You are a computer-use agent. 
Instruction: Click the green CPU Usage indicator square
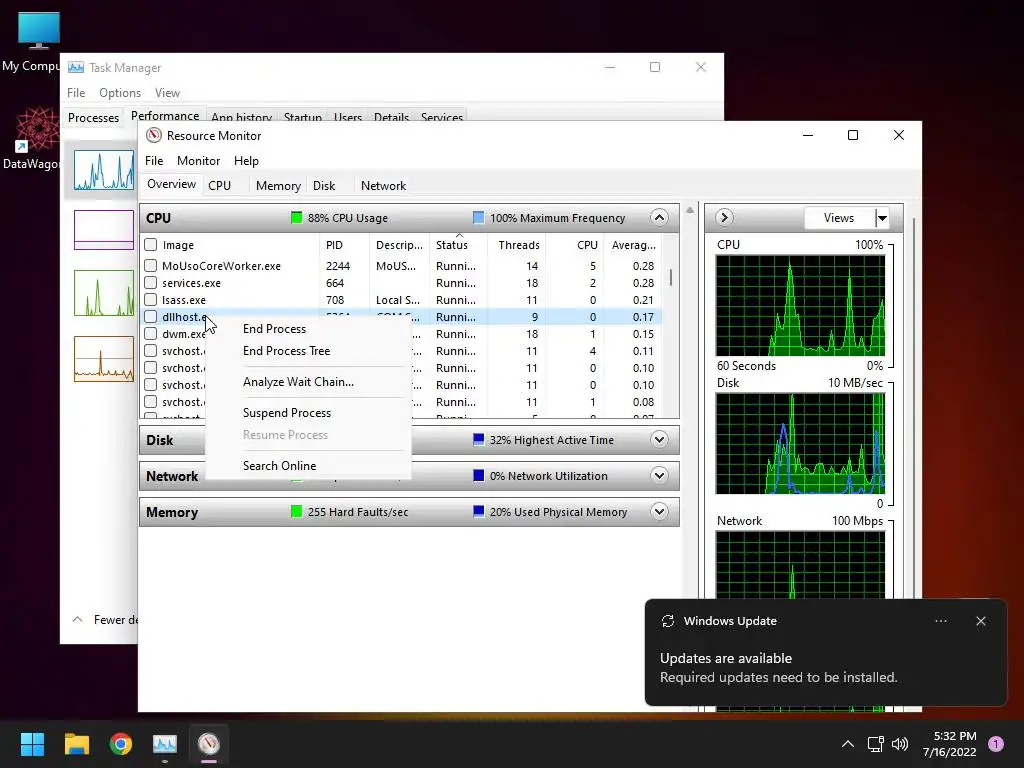click(296, 217)
